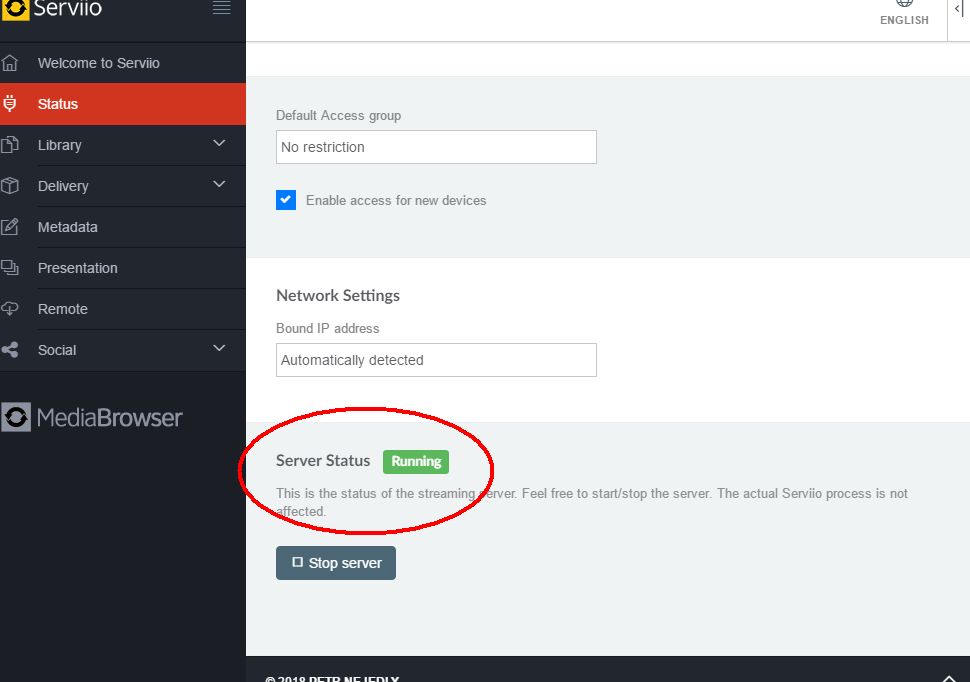
Task: Open the Delivery menu item
Action: pyautogui.click(x=122, y=186)
